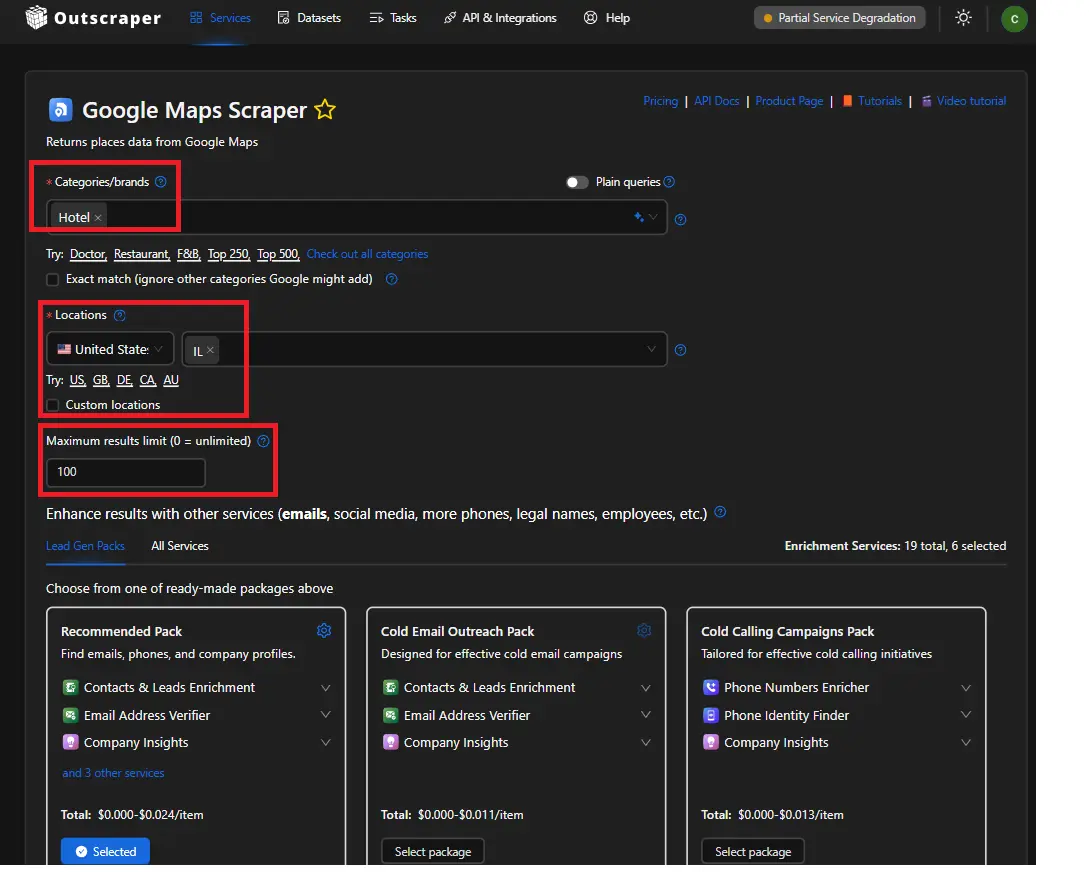Click the favorite star next to Google Maps Scraper

pyautogui.click(x=325, y=110)
